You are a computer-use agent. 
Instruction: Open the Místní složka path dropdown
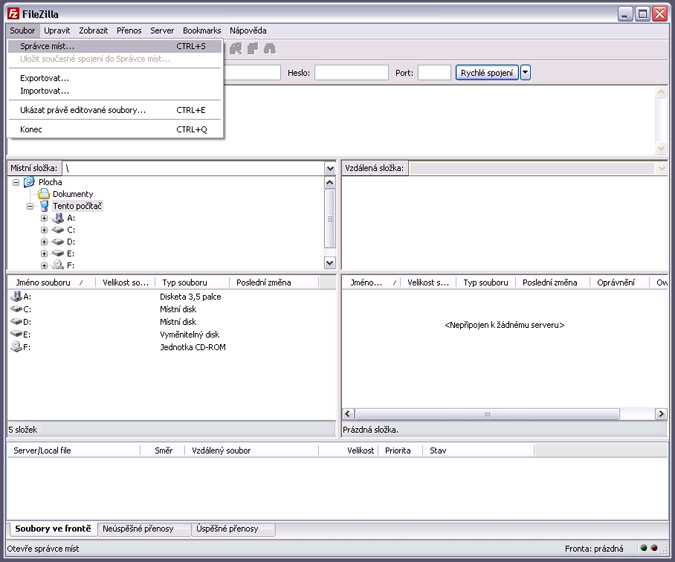click(330, 168)
